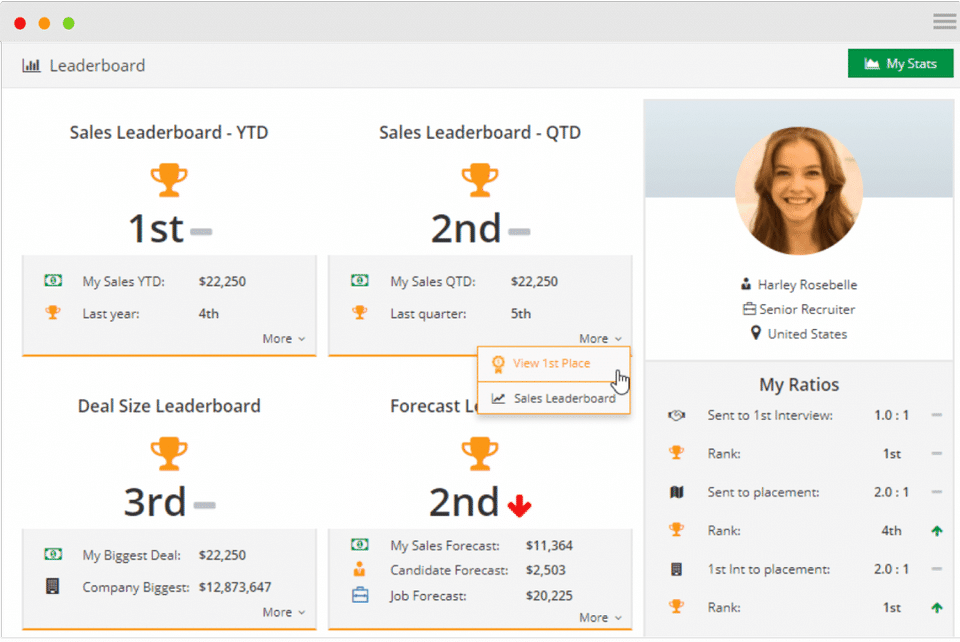Click the $11,364 My Sales Forecast value
This screenshot has height=642, width=960.
pos(549,545)
